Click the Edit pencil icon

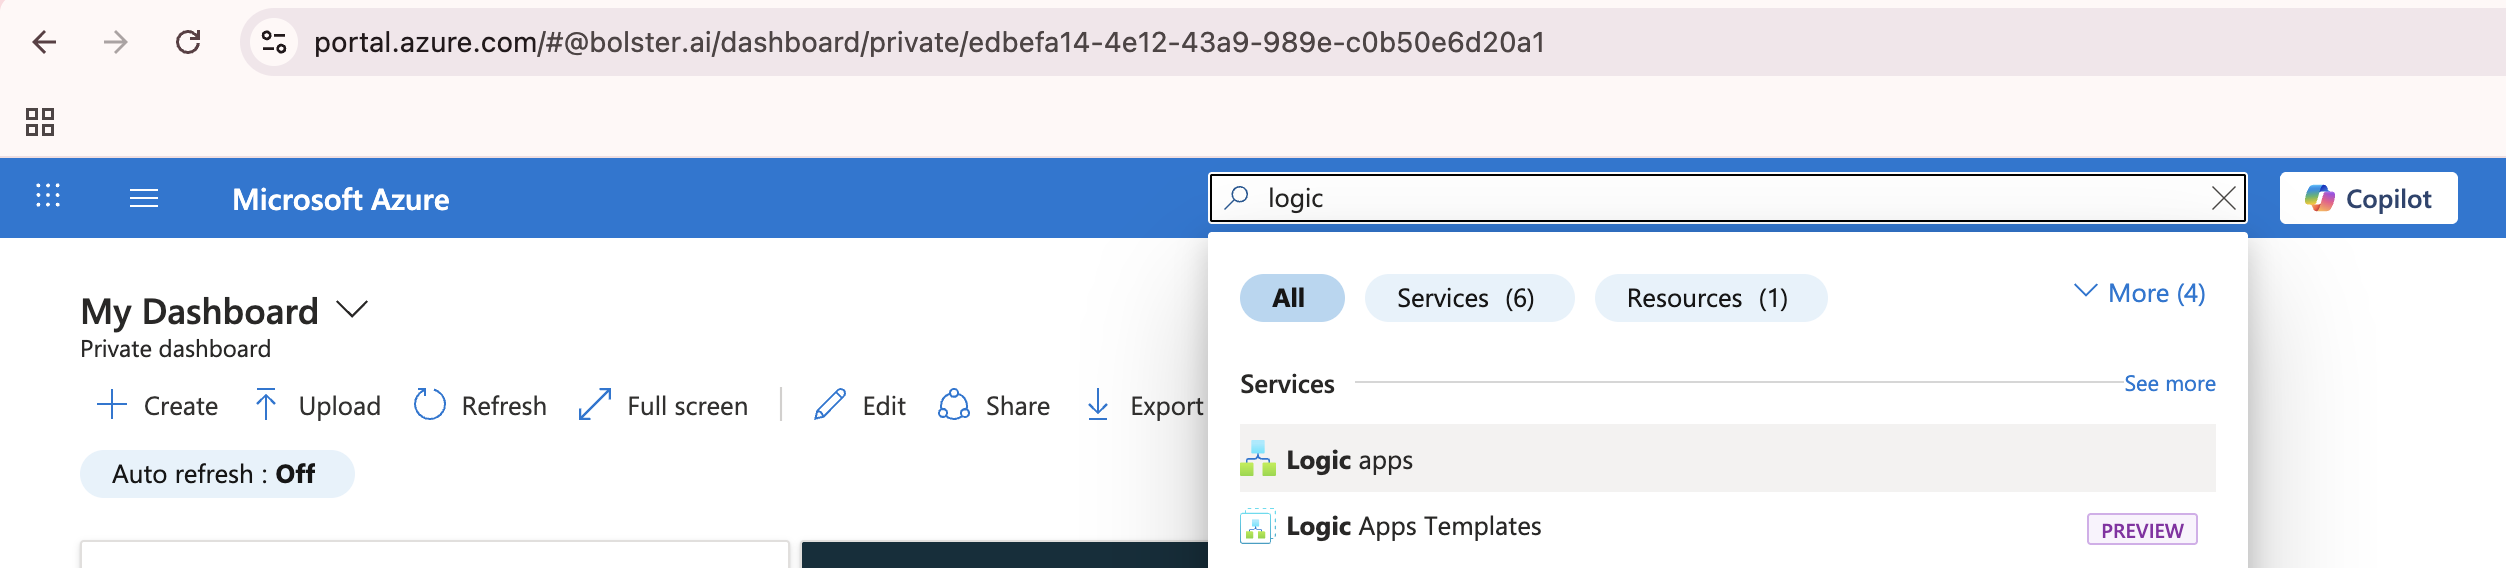pyautogui.click(x=830, y=406)
